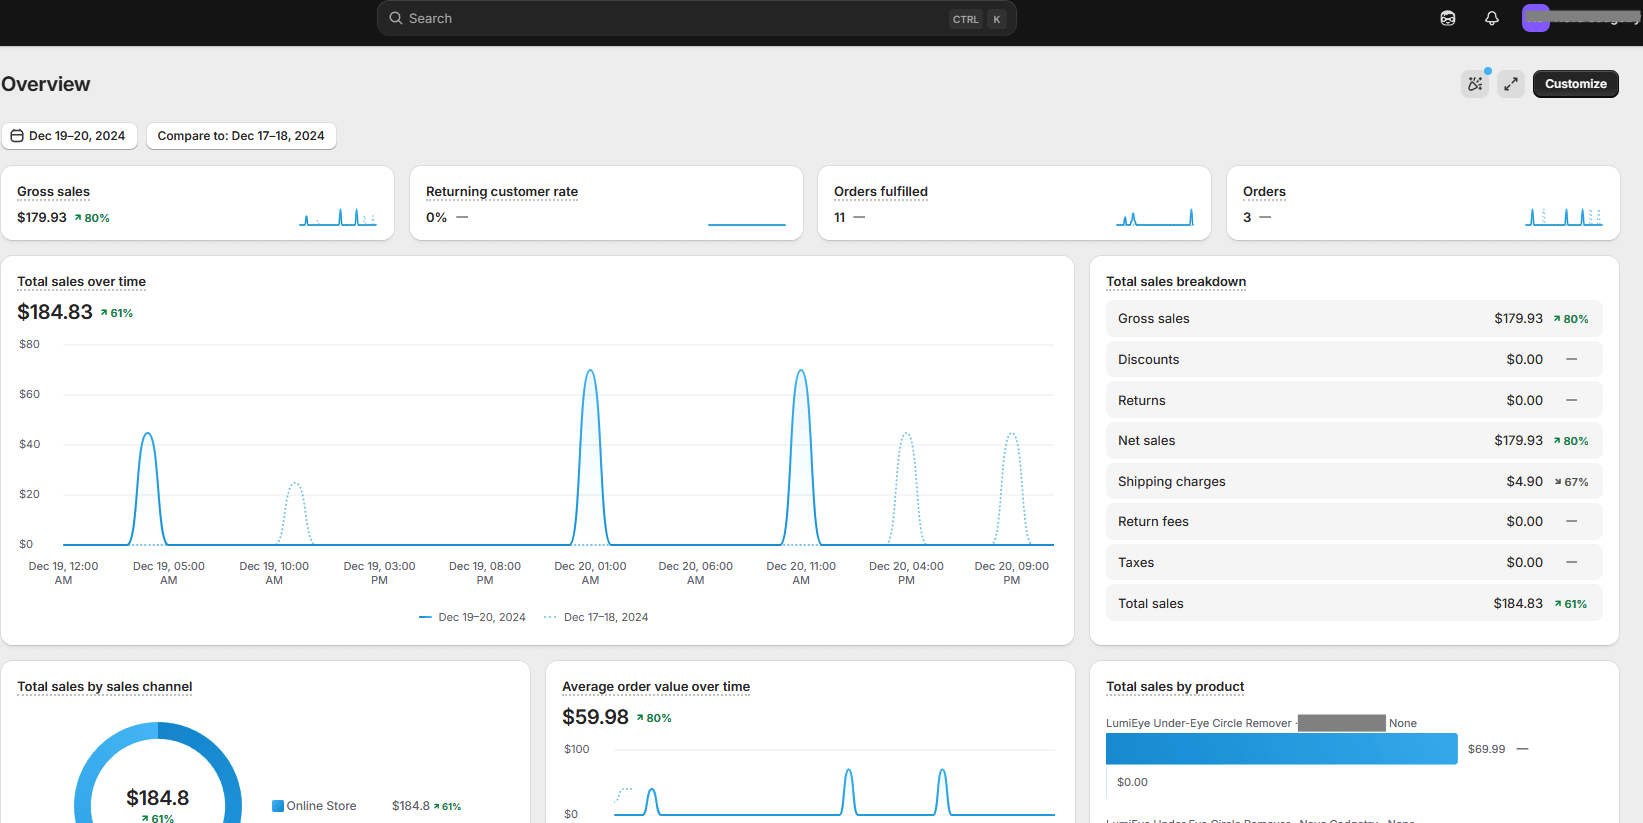Image resolution: width=1643 pixels, height=823 pixels.
Task: Open the notifications bell
Action: click(x=1491, y=18)
